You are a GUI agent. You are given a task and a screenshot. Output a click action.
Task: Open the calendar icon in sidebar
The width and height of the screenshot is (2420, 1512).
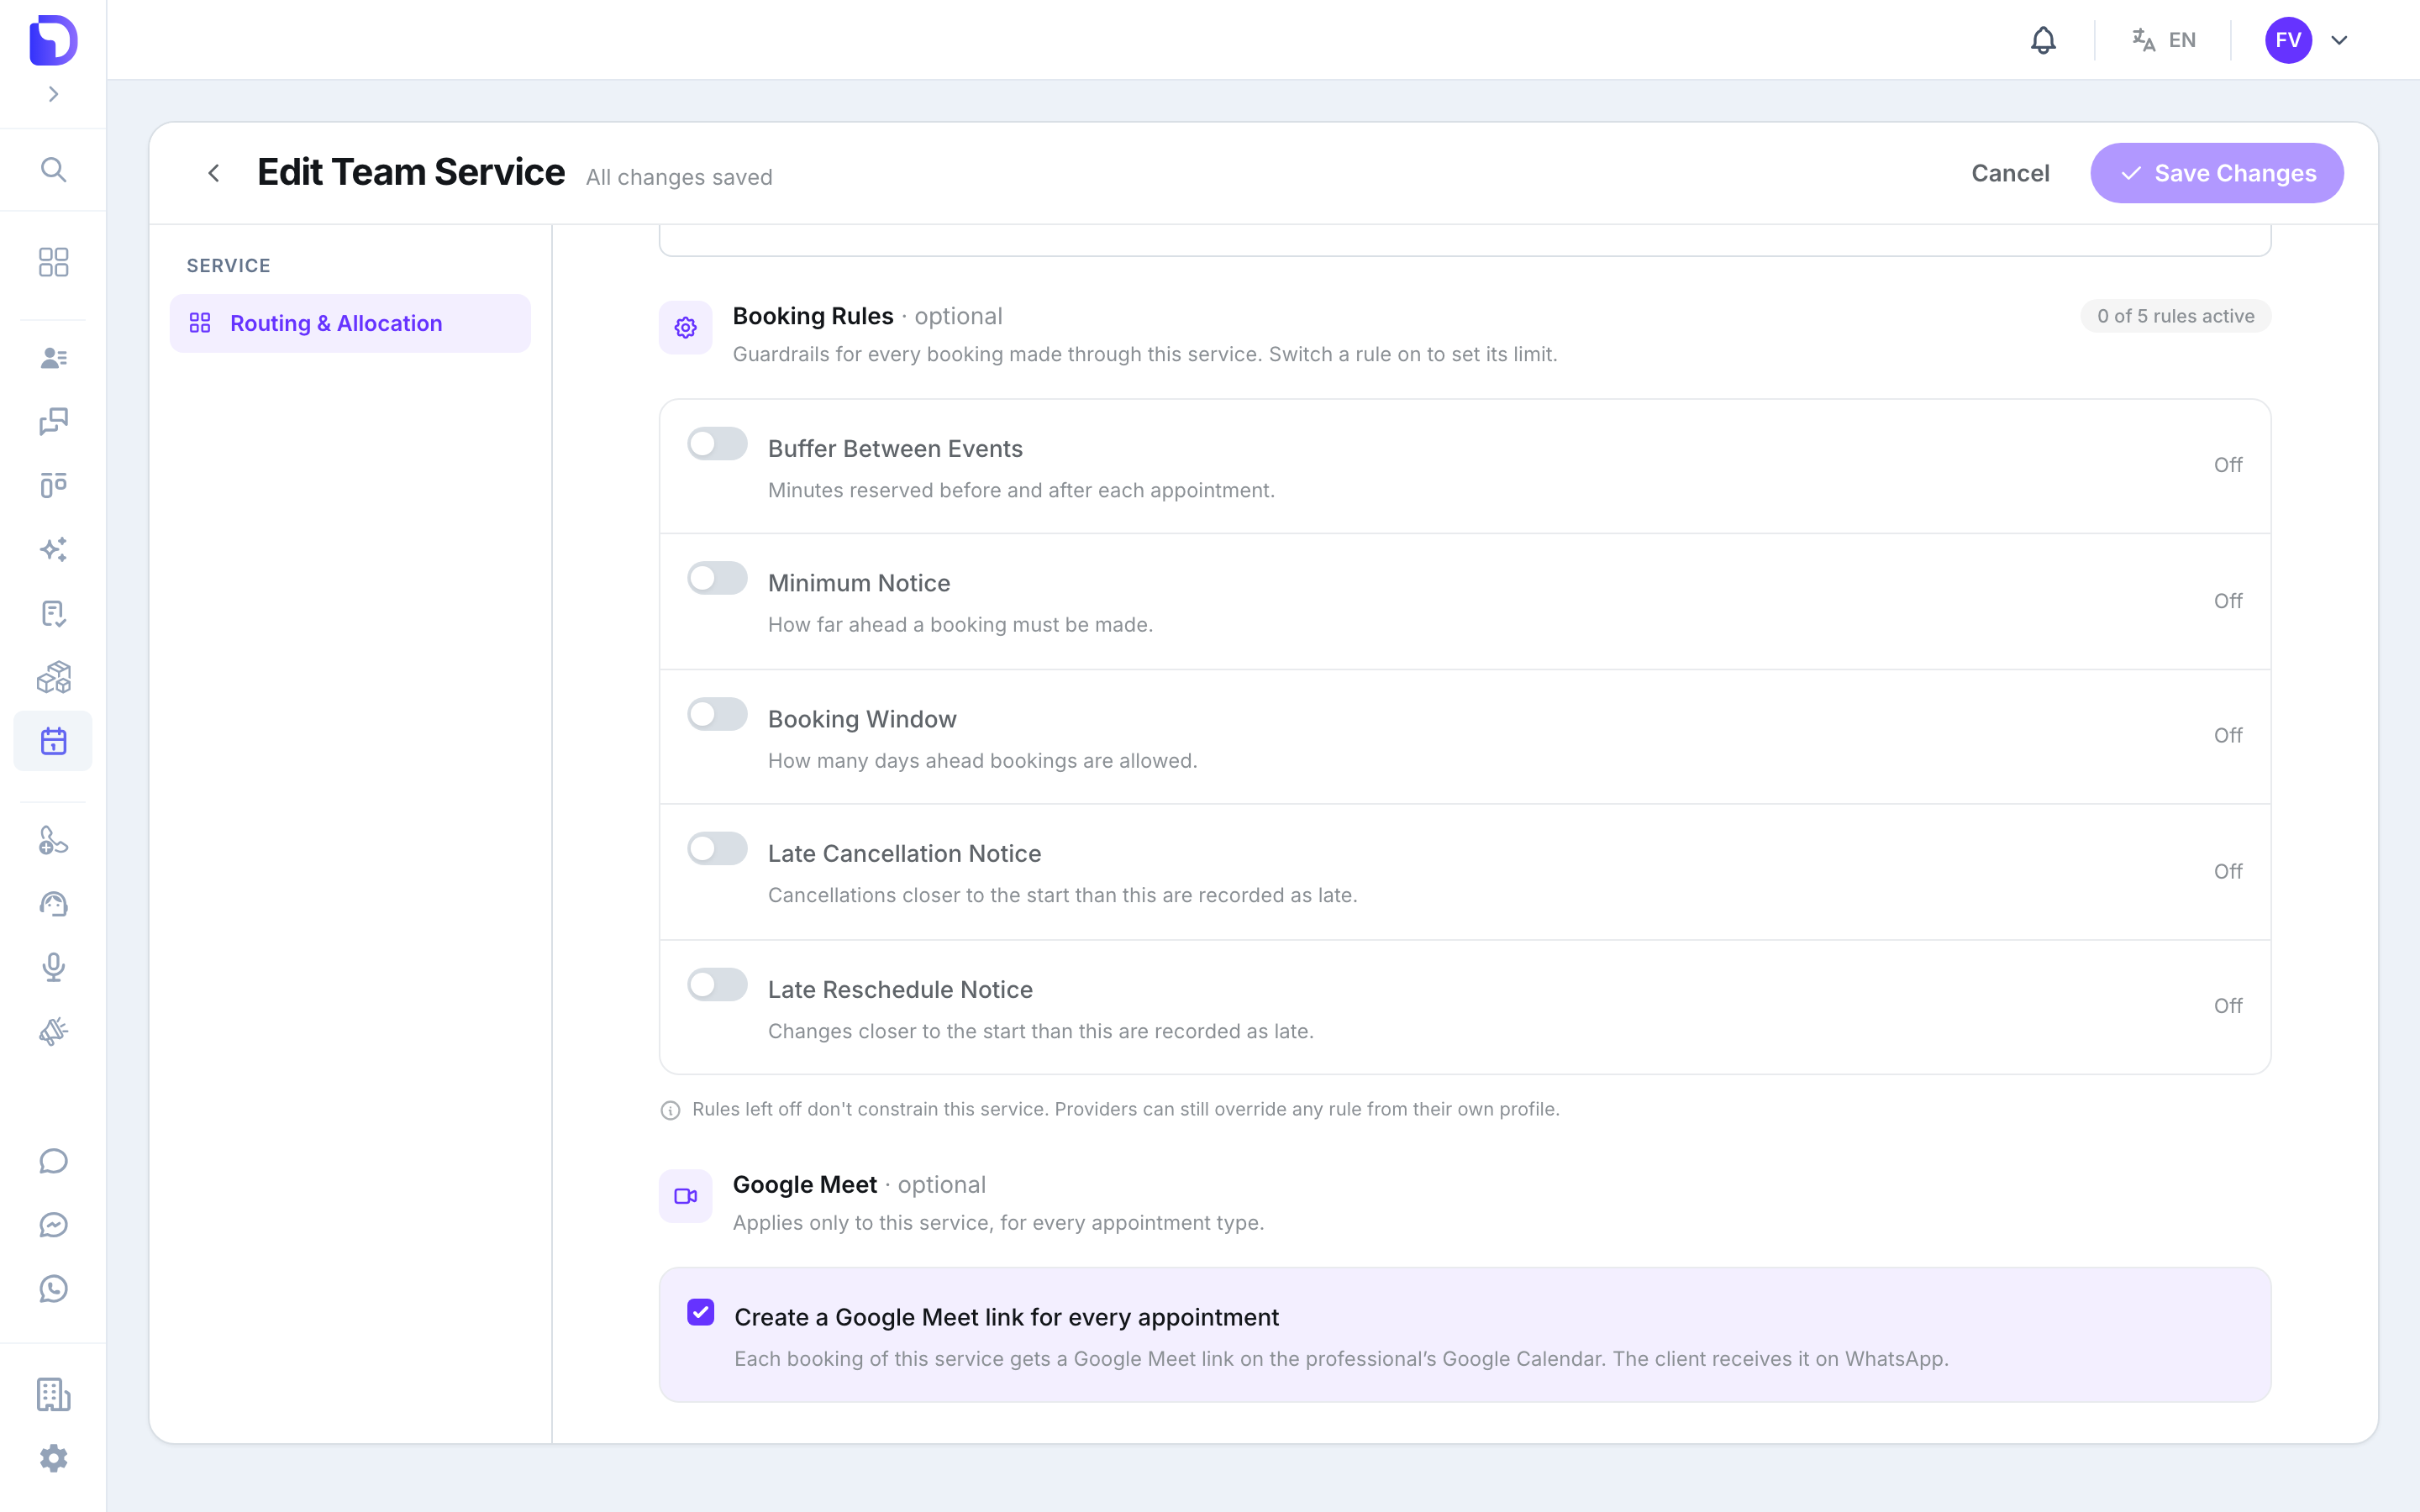pos(53,741)
